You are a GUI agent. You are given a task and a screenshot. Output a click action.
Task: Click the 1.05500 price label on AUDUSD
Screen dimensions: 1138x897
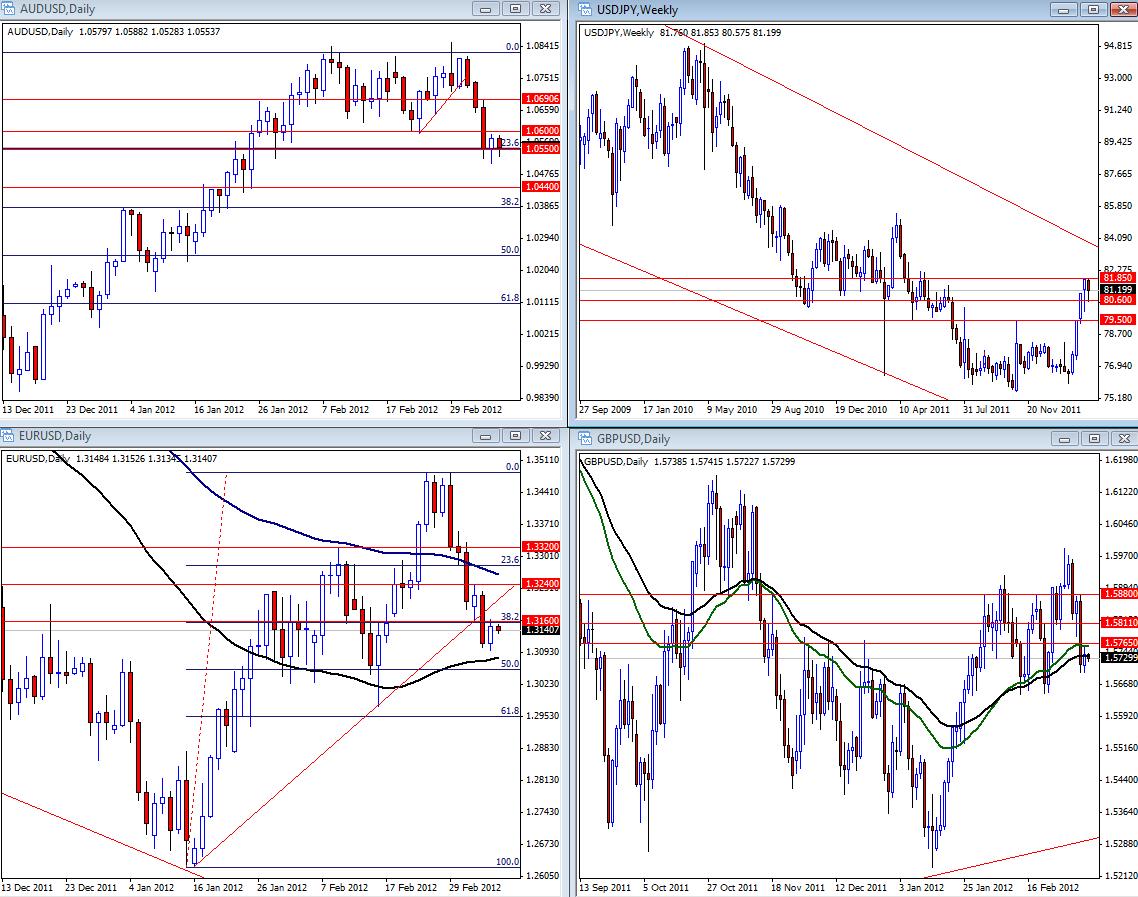pos(541,148)
